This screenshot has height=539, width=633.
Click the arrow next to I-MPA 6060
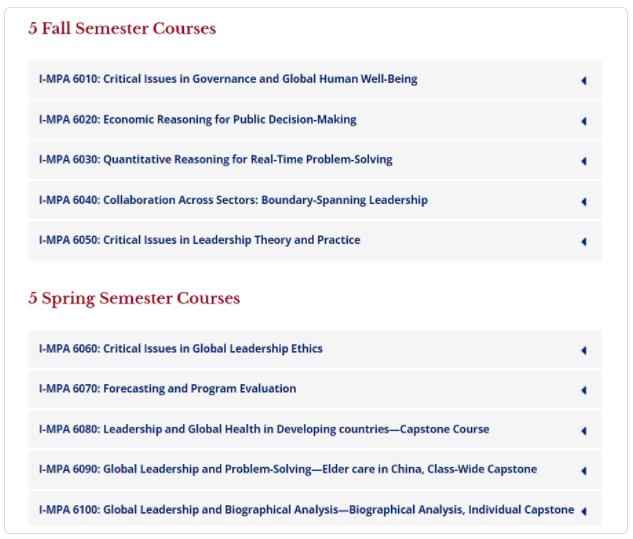tap(583, 350)
